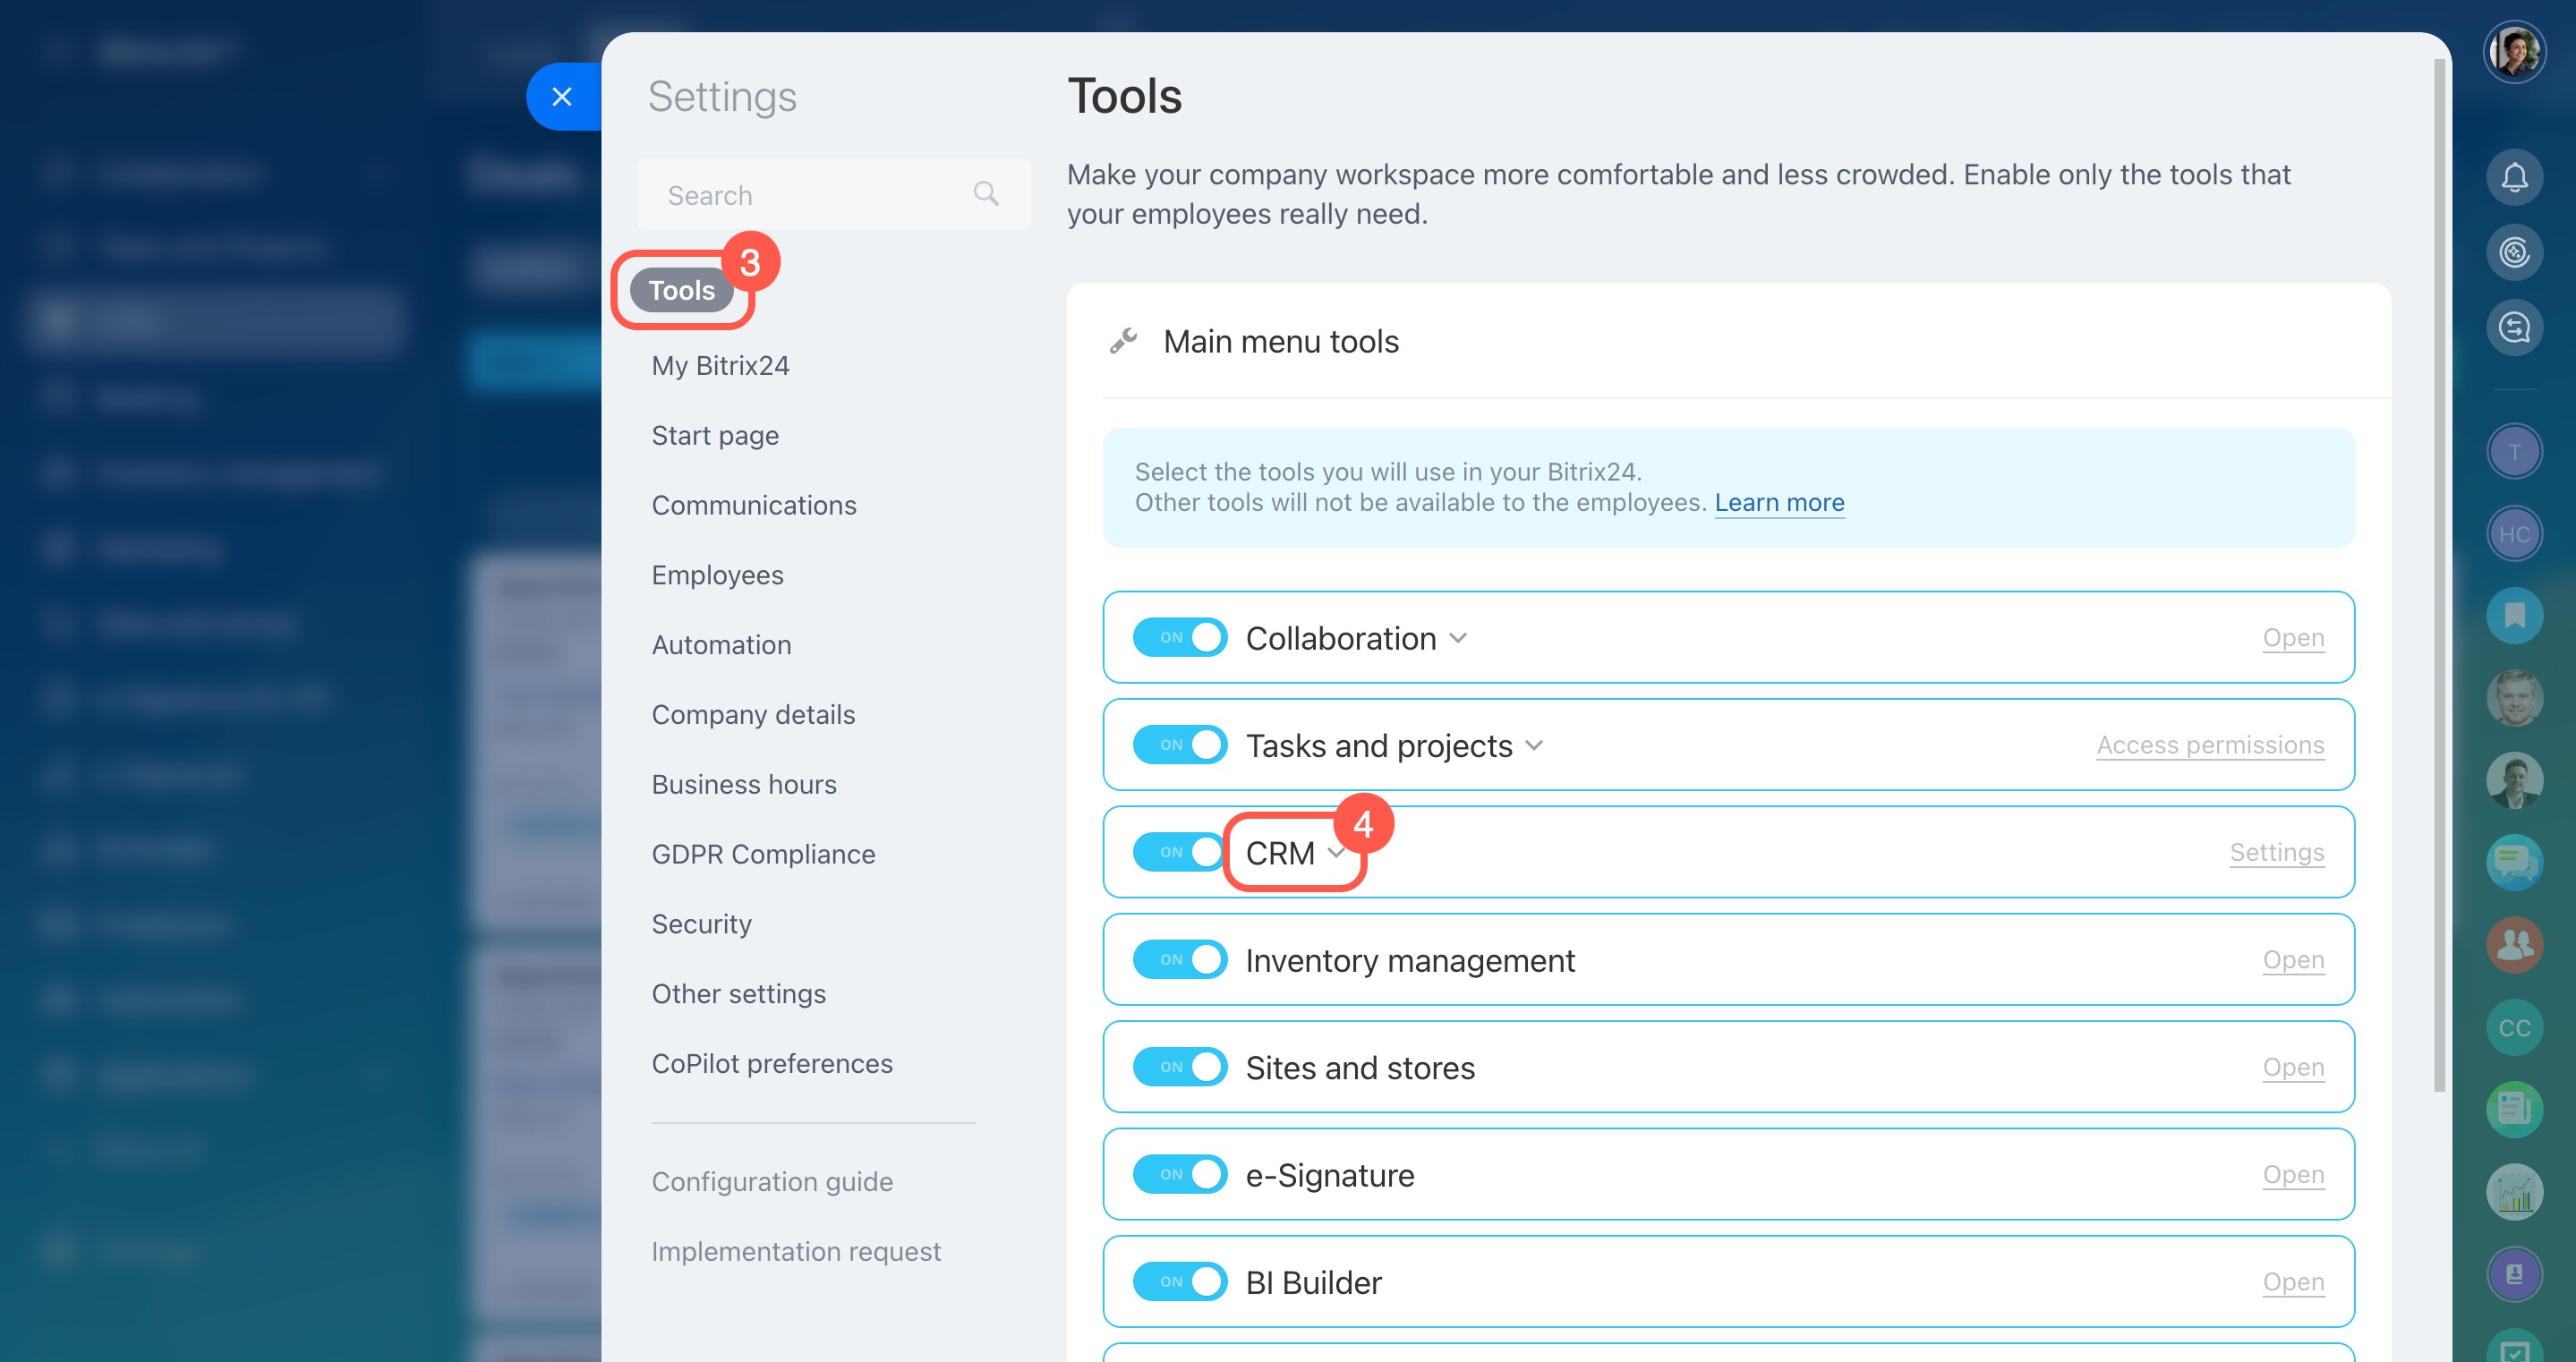Click the chat arrows icon in right bar

(2514, 327)
